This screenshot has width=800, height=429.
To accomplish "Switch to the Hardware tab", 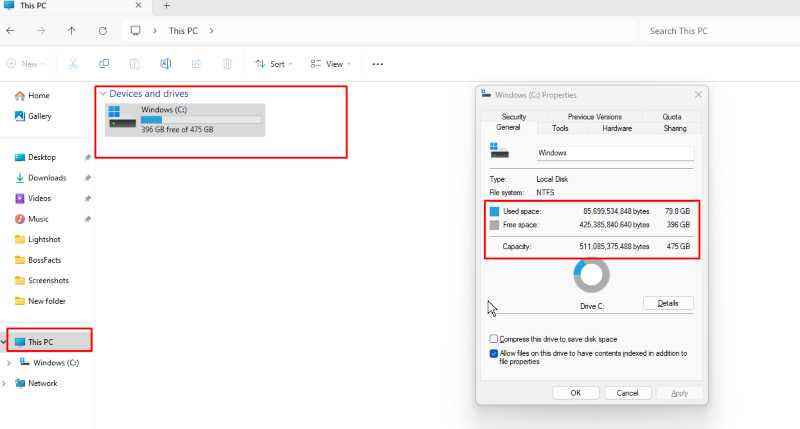I will coord(617,128).
